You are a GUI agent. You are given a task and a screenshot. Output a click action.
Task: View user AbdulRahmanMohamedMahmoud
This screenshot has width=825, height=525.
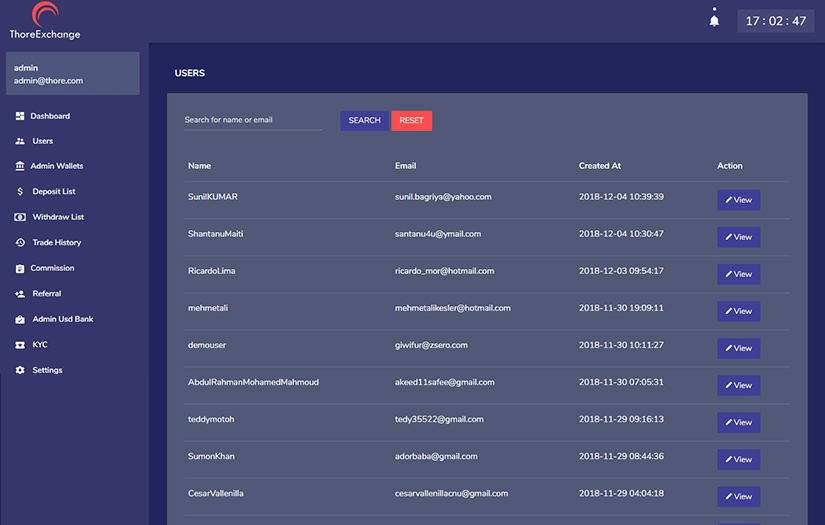(x=738, y=386)
